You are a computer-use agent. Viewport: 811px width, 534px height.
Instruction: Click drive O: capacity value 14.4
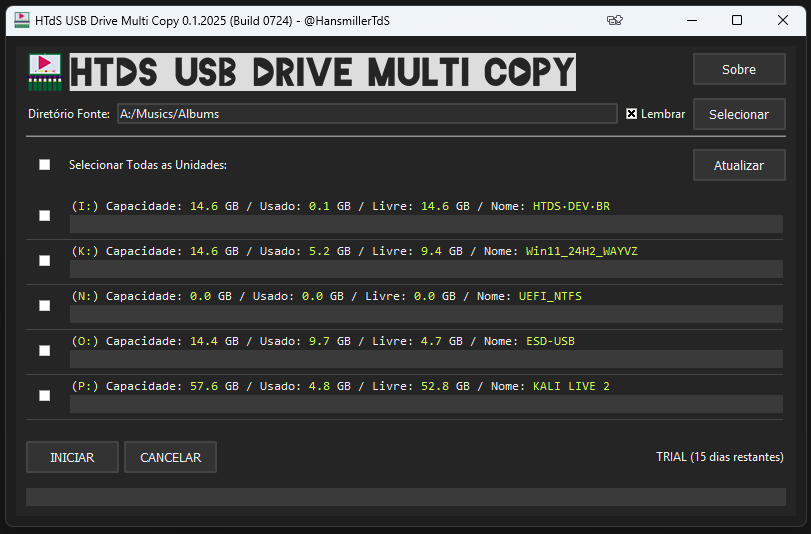point(204,341)
